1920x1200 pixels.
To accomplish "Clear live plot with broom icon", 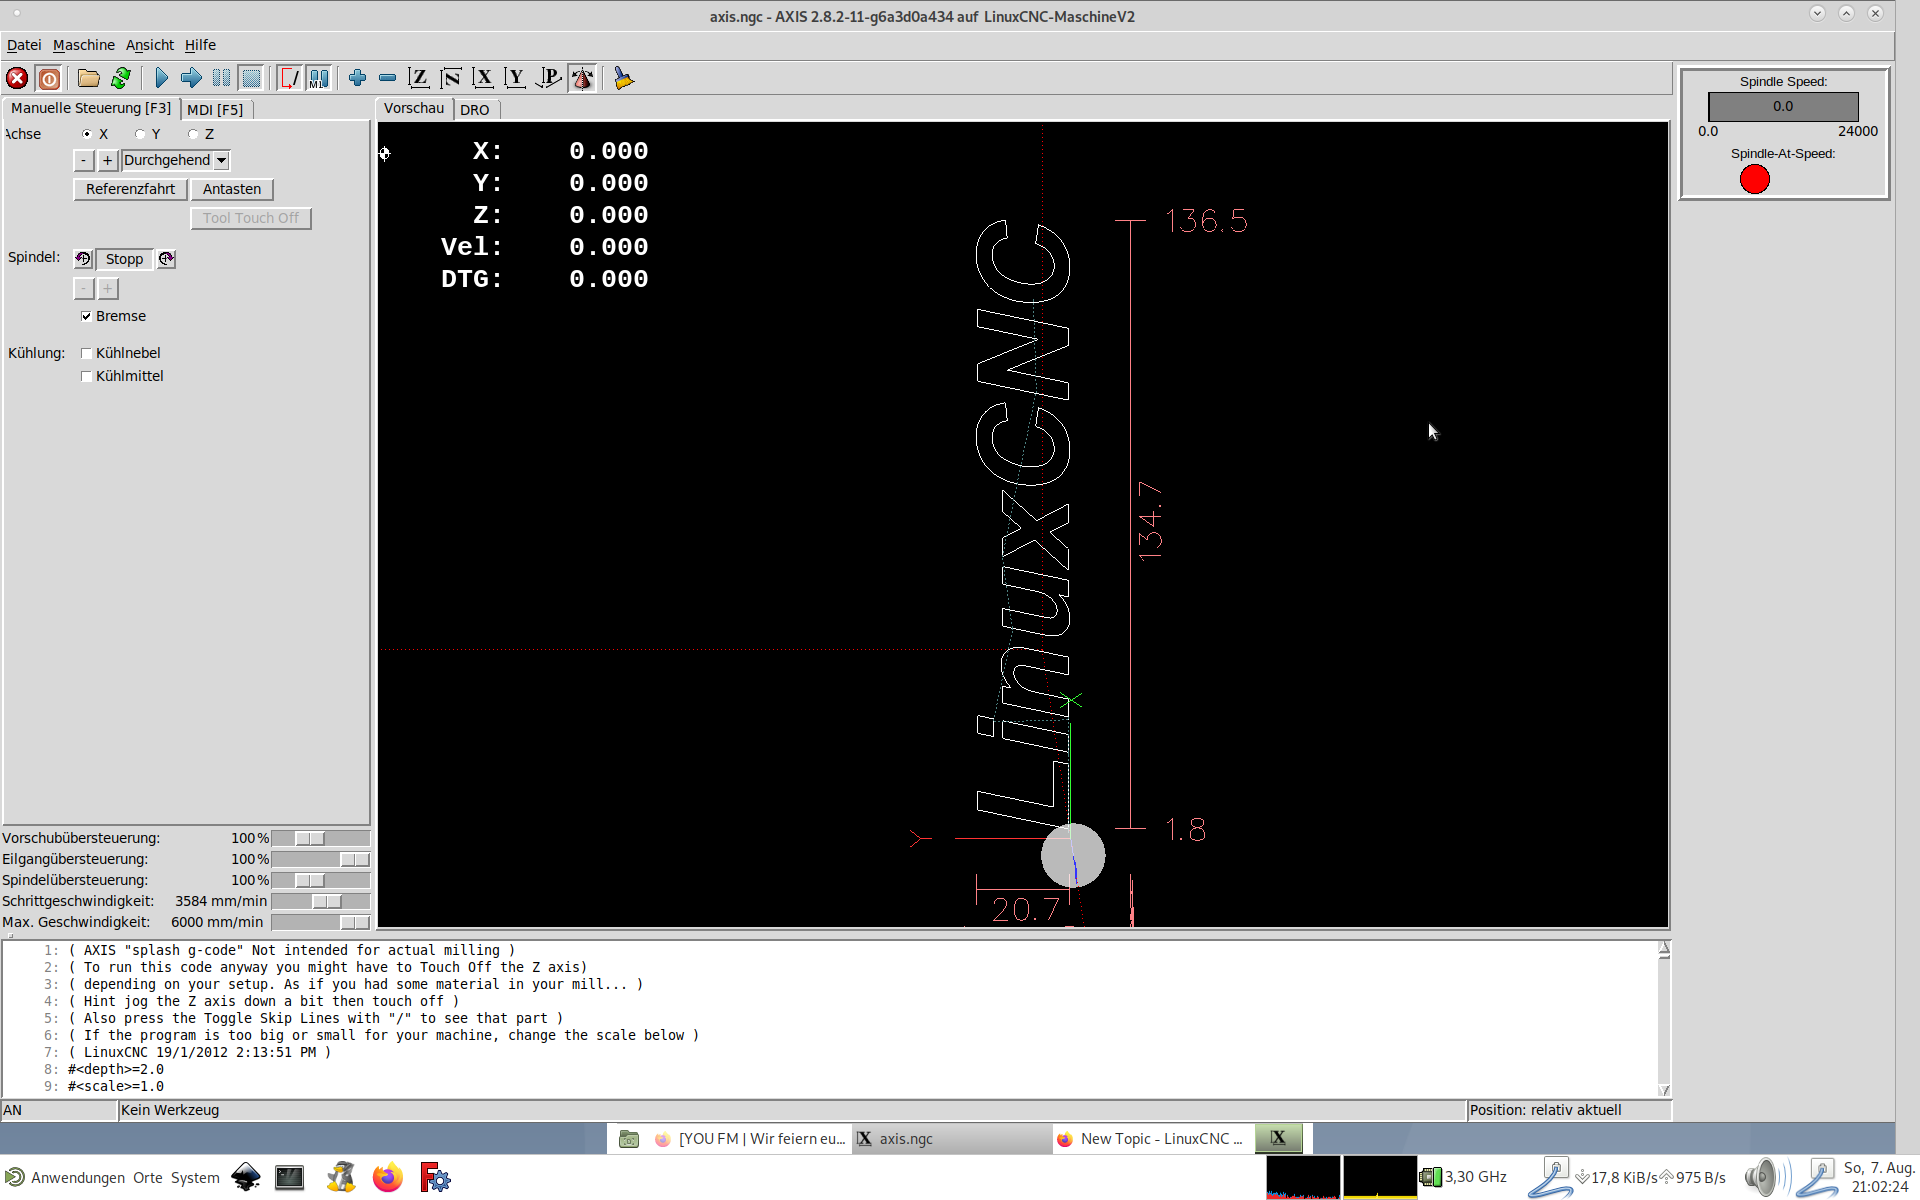I will (623, 78).
